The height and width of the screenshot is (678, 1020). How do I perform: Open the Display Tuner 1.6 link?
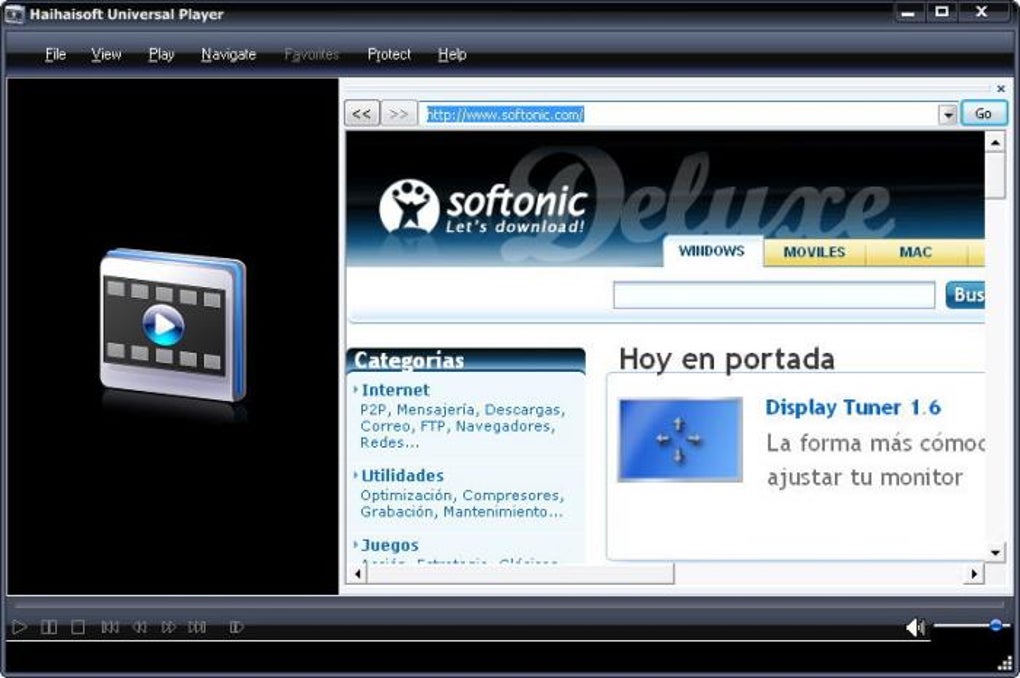point(853,408)
